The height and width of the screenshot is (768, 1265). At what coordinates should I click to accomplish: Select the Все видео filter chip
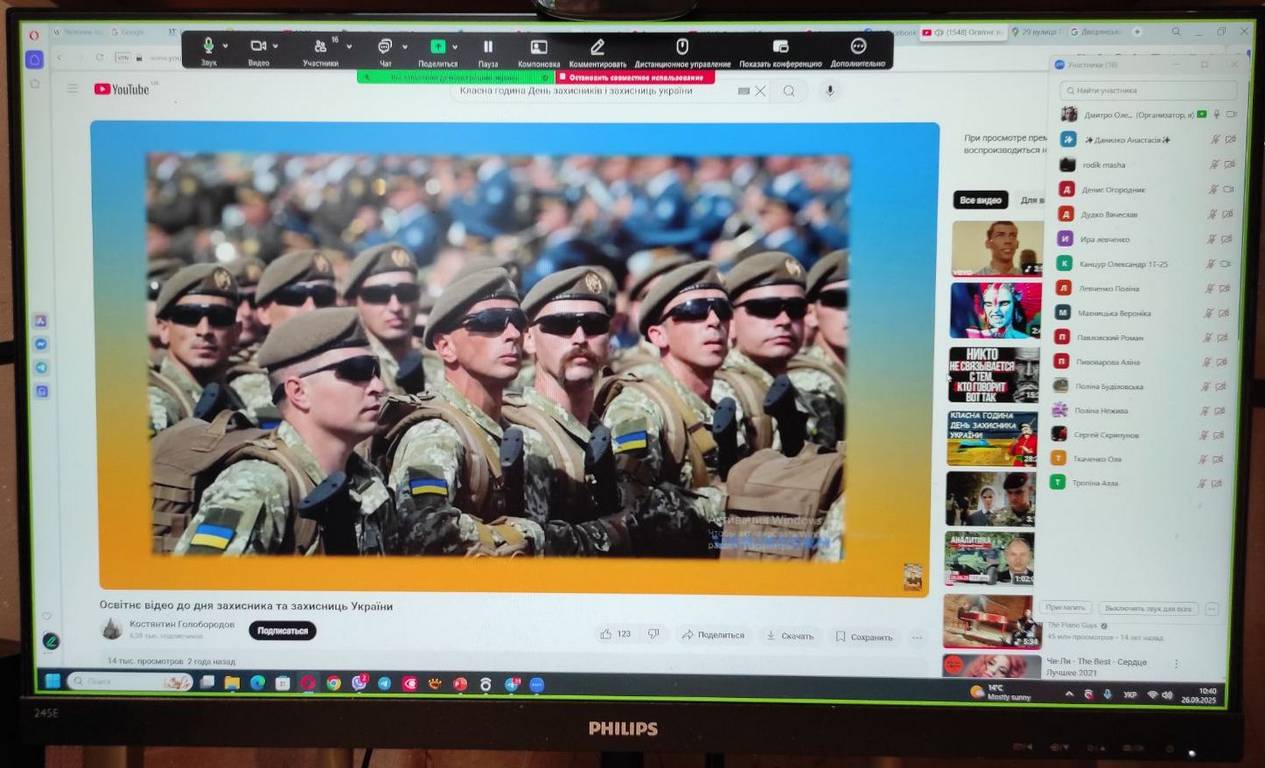(x=980, y=200)
